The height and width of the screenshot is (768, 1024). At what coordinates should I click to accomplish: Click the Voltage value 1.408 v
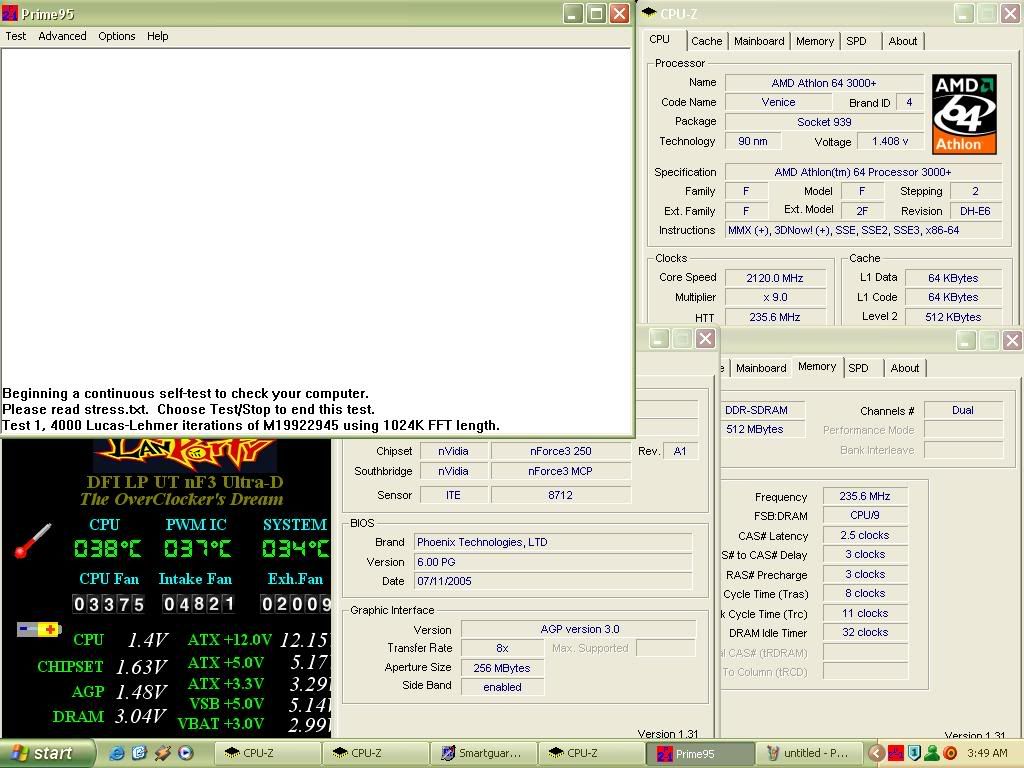889,141
